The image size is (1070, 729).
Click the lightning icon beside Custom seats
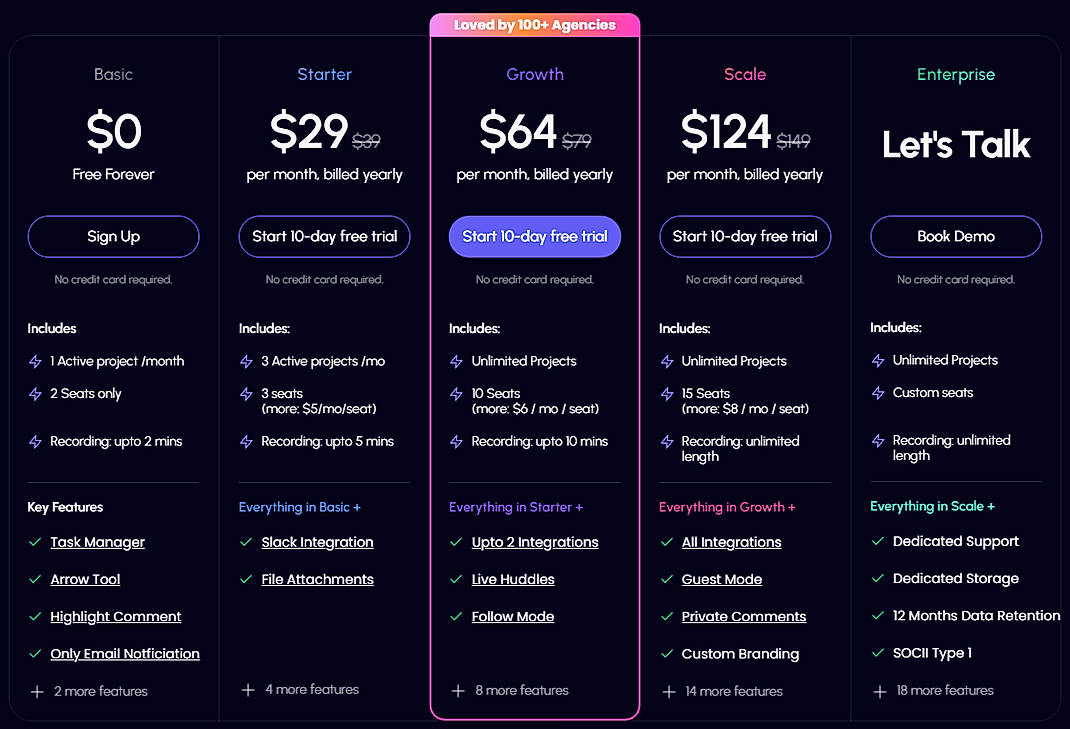pos(878,393)
